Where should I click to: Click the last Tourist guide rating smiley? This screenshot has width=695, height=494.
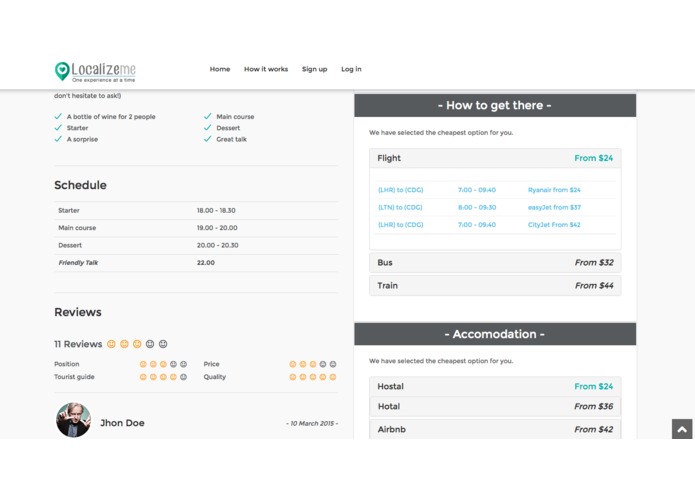(184, 377)
